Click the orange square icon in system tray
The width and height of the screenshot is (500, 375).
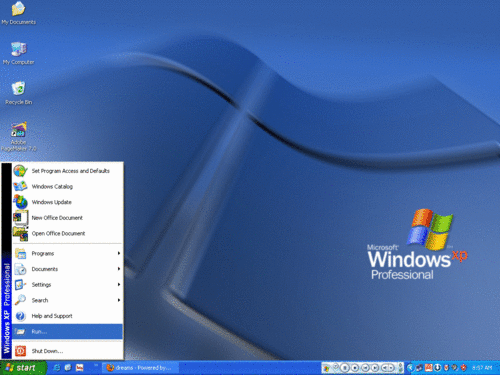point(429,368)
